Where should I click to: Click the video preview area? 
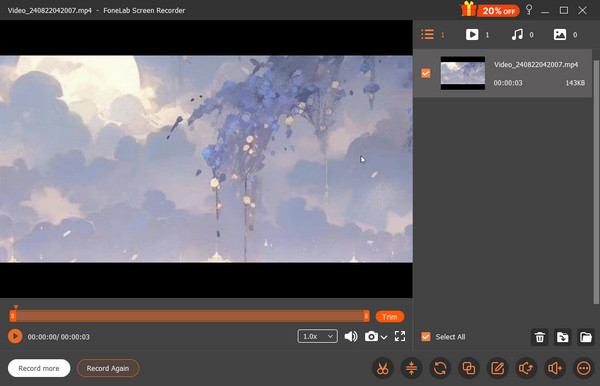206,159
